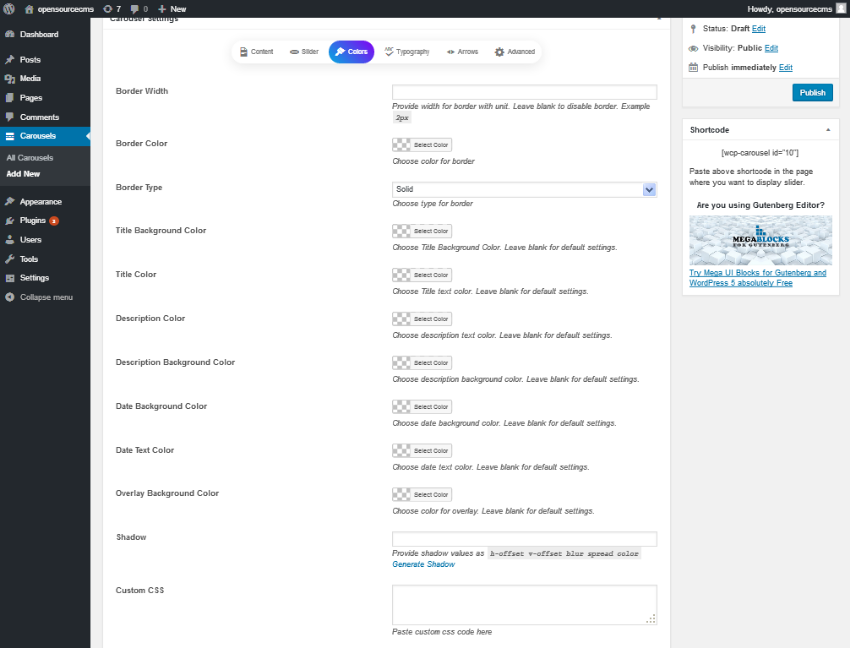
Task: Click the Pages icon in sidebar
Action: [x=10, y=98]
